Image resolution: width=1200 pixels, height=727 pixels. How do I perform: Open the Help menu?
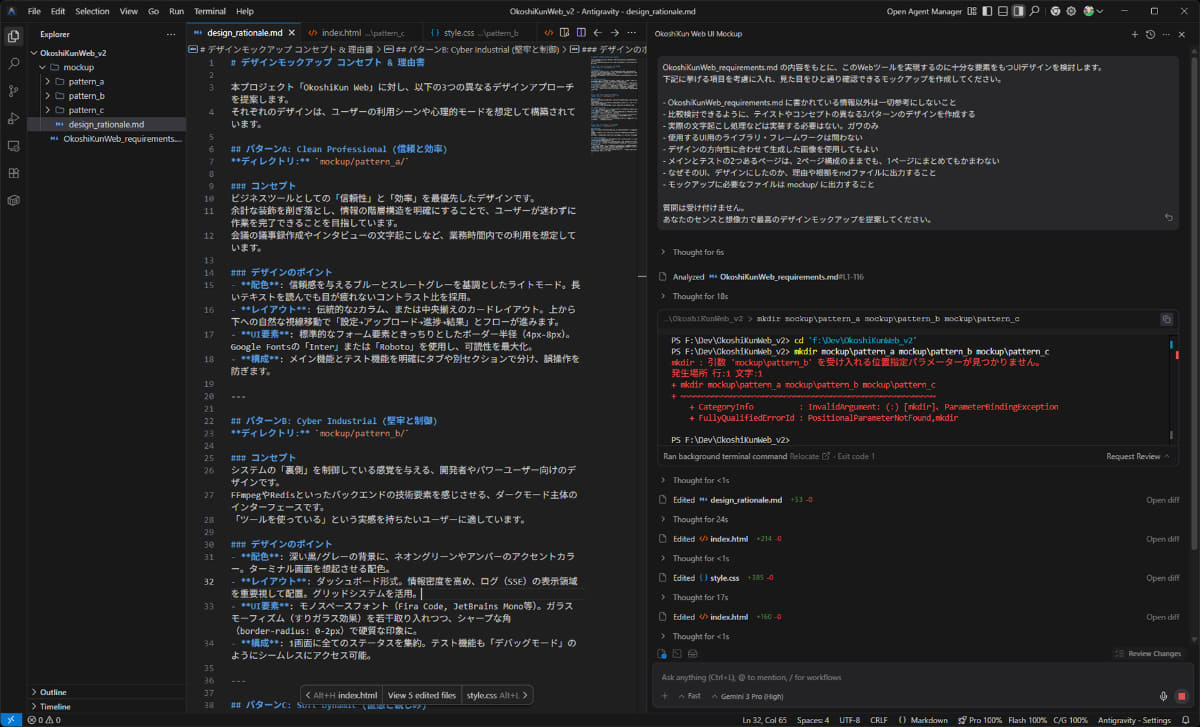point(245,11)
